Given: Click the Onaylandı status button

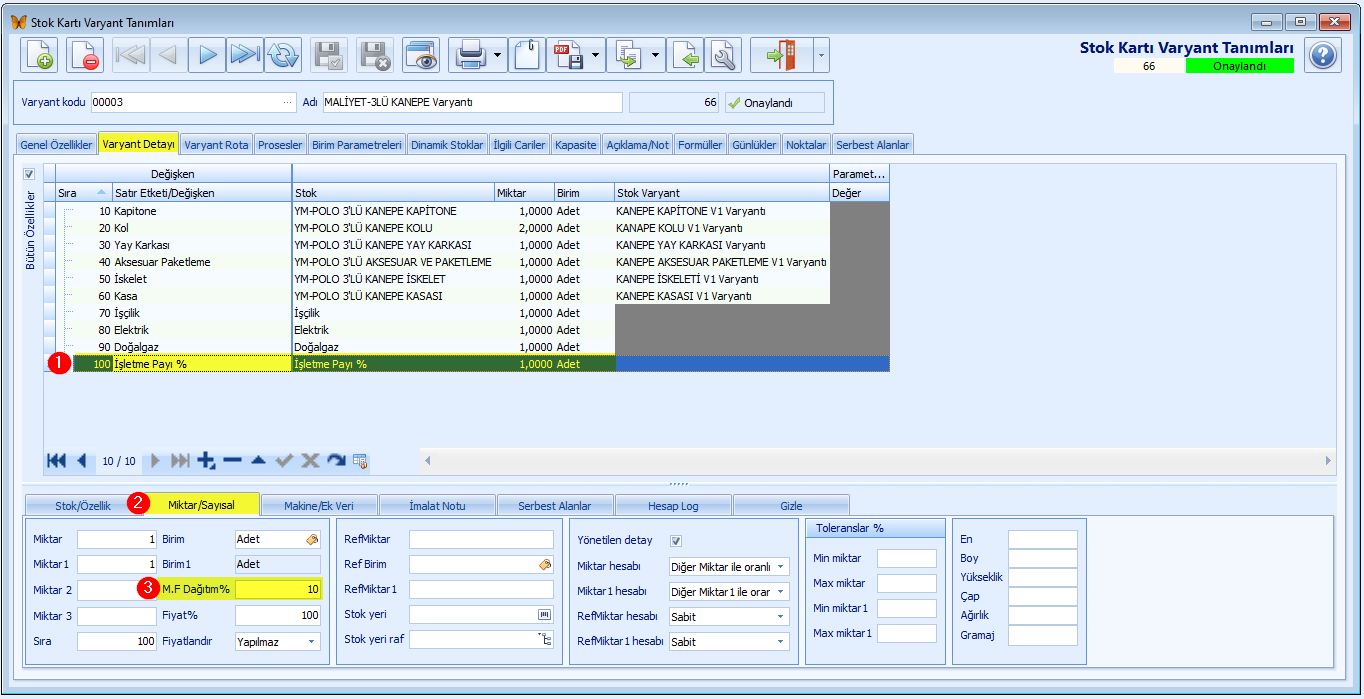Looking at the screenshot, I should coord(775,103).
